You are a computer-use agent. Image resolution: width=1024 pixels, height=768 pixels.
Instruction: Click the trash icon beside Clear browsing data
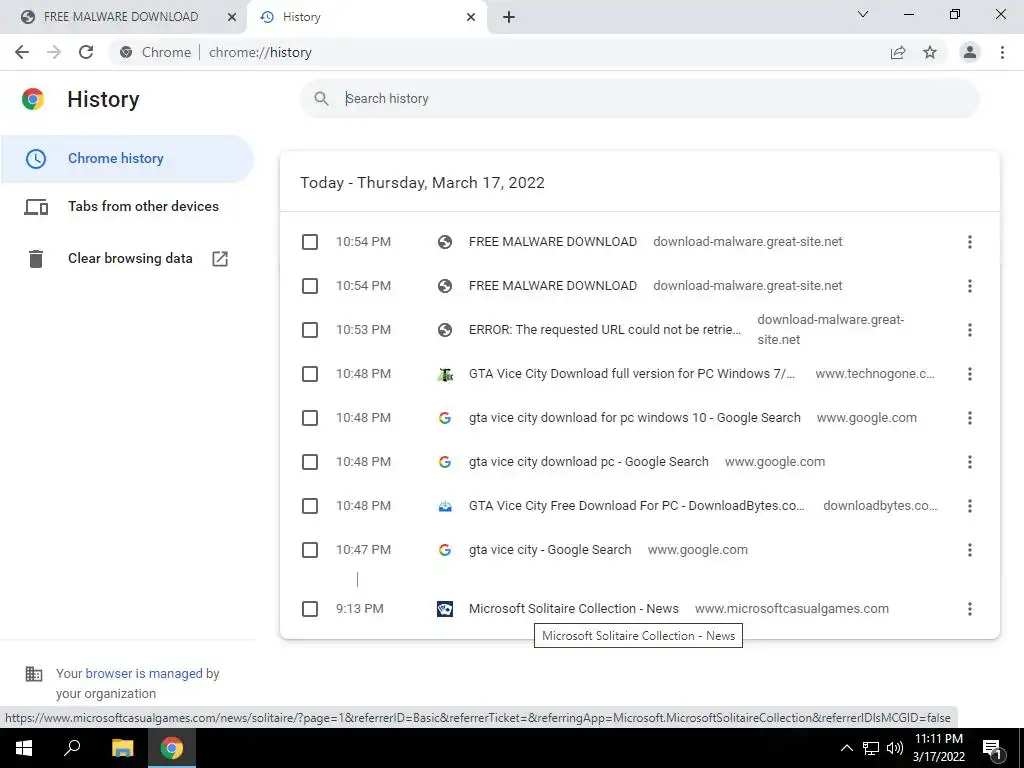click(x=36, y=259)
